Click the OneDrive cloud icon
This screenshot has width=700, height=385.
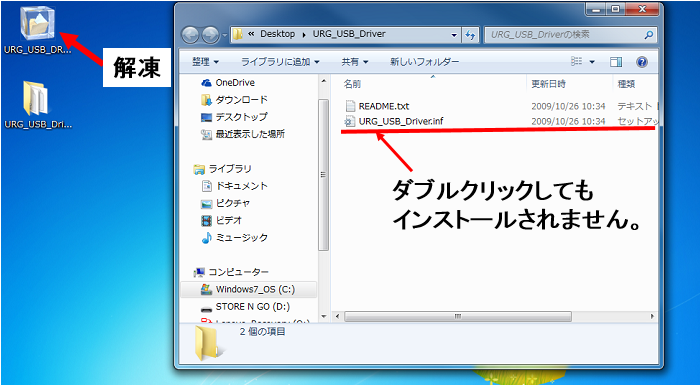click(206, 83)
